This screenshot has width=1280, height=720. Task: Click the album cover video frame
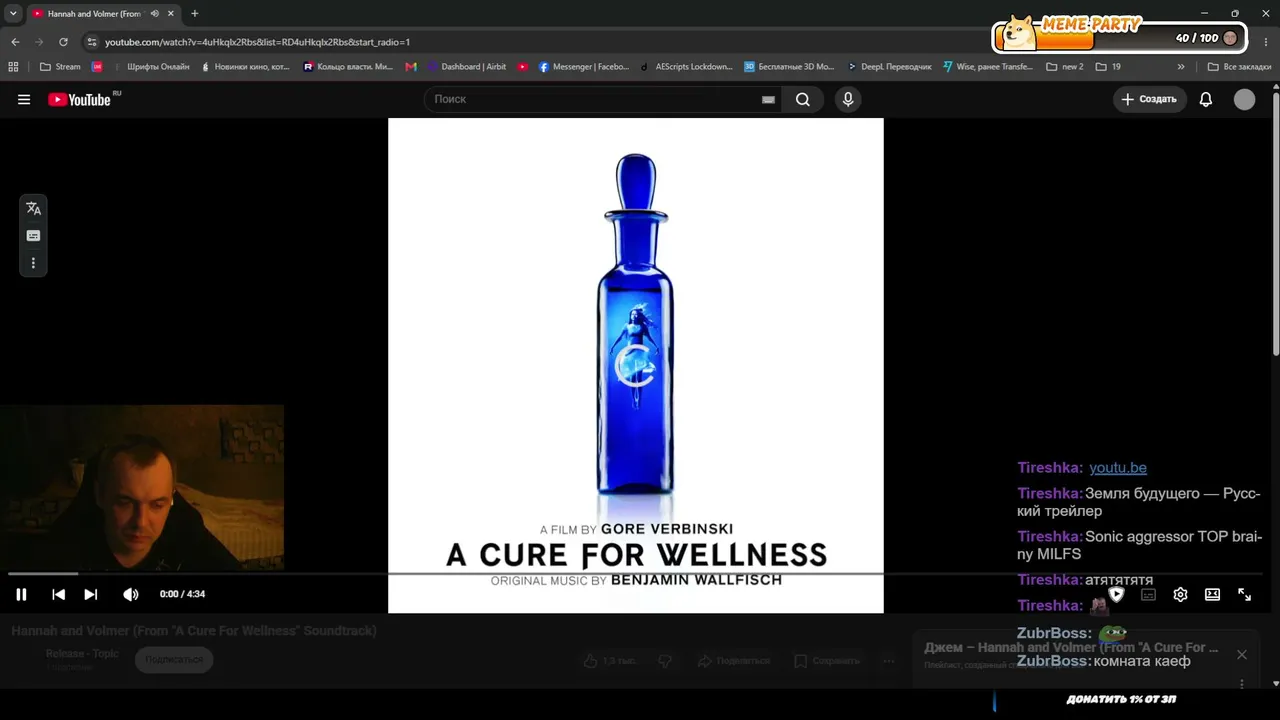tap(636, 366)
